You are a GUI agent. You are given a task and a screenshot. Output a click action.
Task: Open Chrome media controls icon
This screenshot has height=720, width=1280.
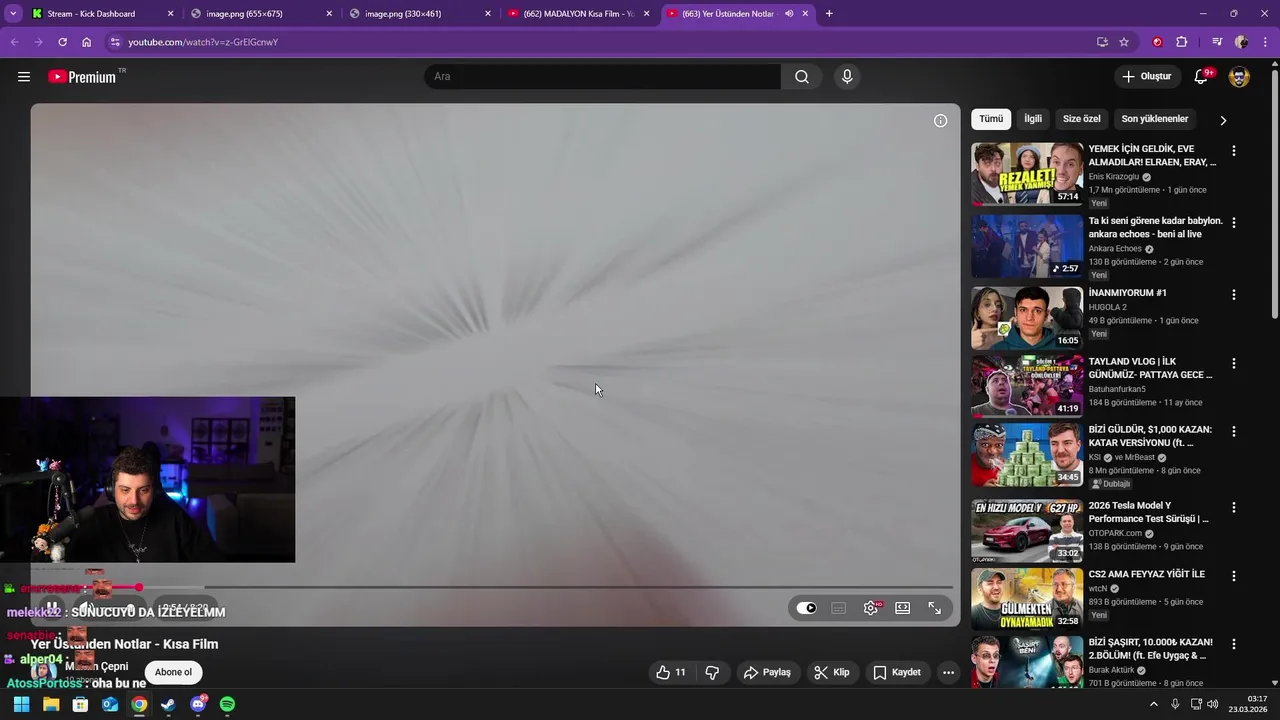pyautogui.click(x=1217, y=42)
